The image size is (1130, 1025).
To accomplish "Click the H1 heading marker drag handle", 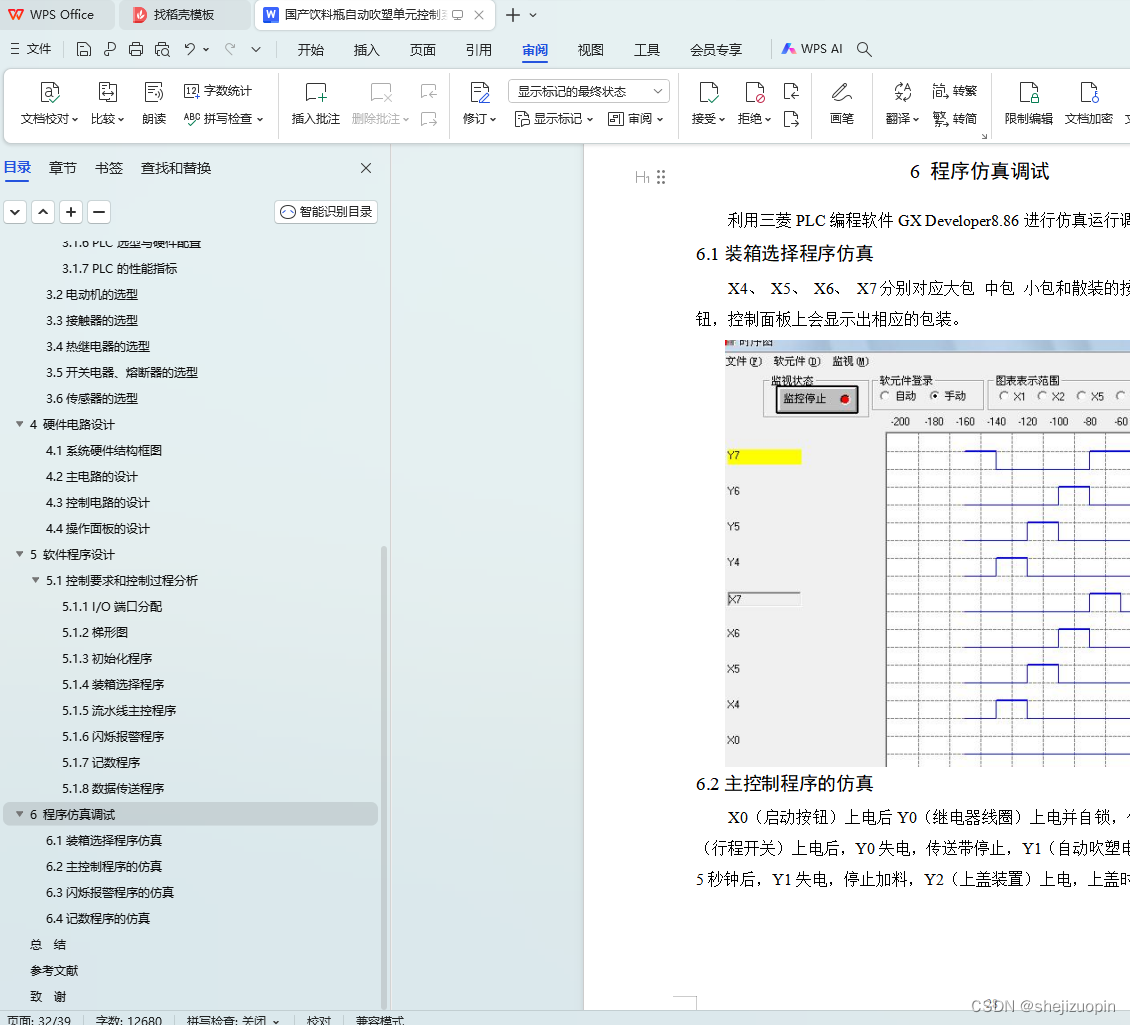I will pyautogui.click(x=661, y=177).
